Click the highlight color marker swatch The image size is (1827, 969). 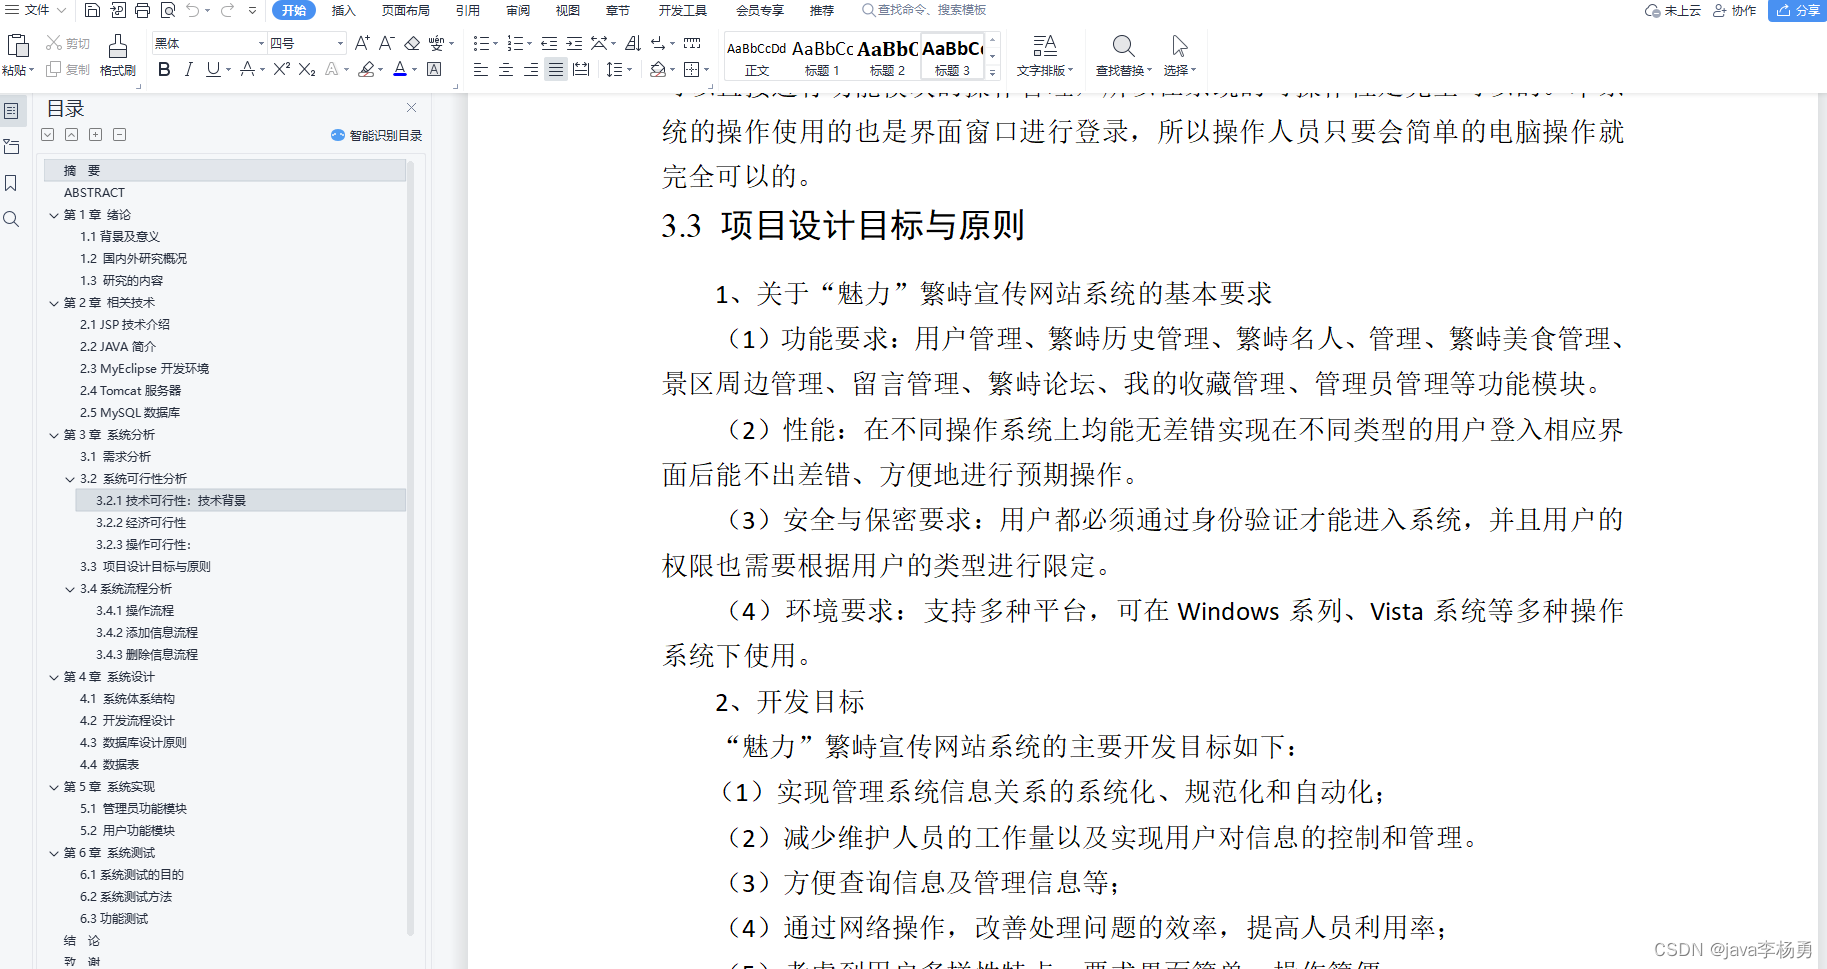[366, 69]
